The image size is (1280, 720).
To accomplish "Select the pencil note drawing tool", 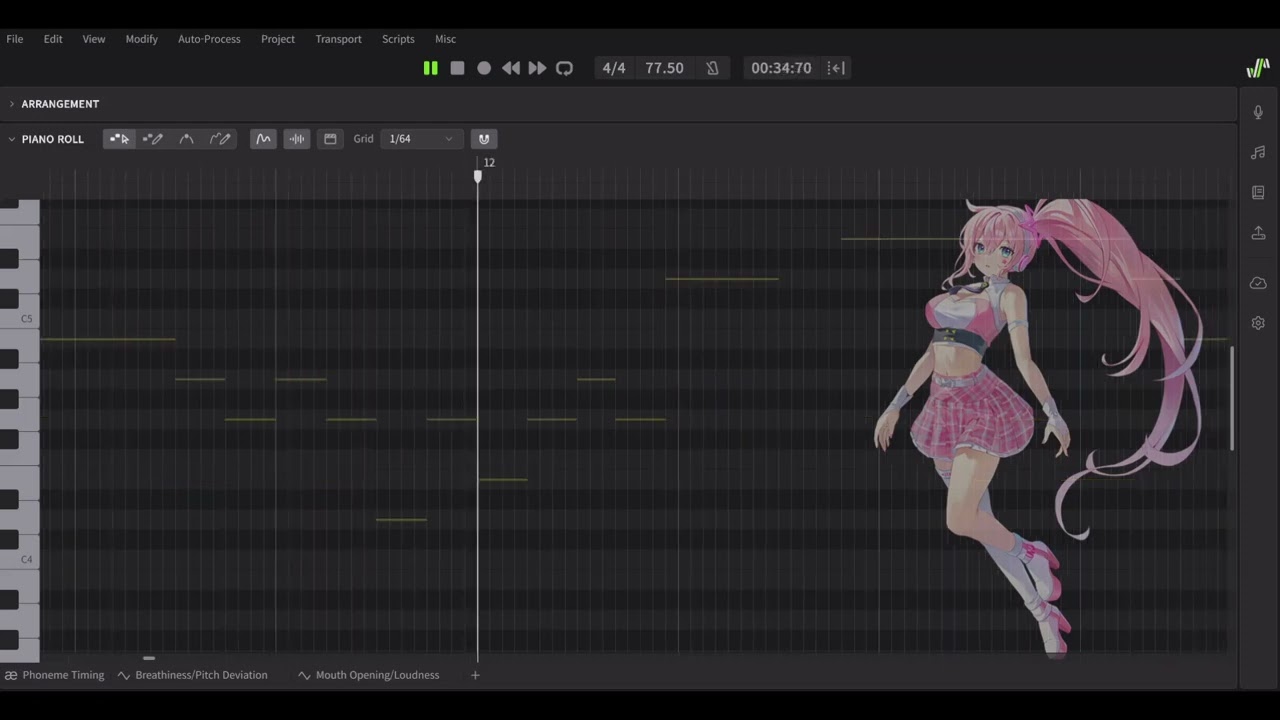I will [x=153, y=139].
